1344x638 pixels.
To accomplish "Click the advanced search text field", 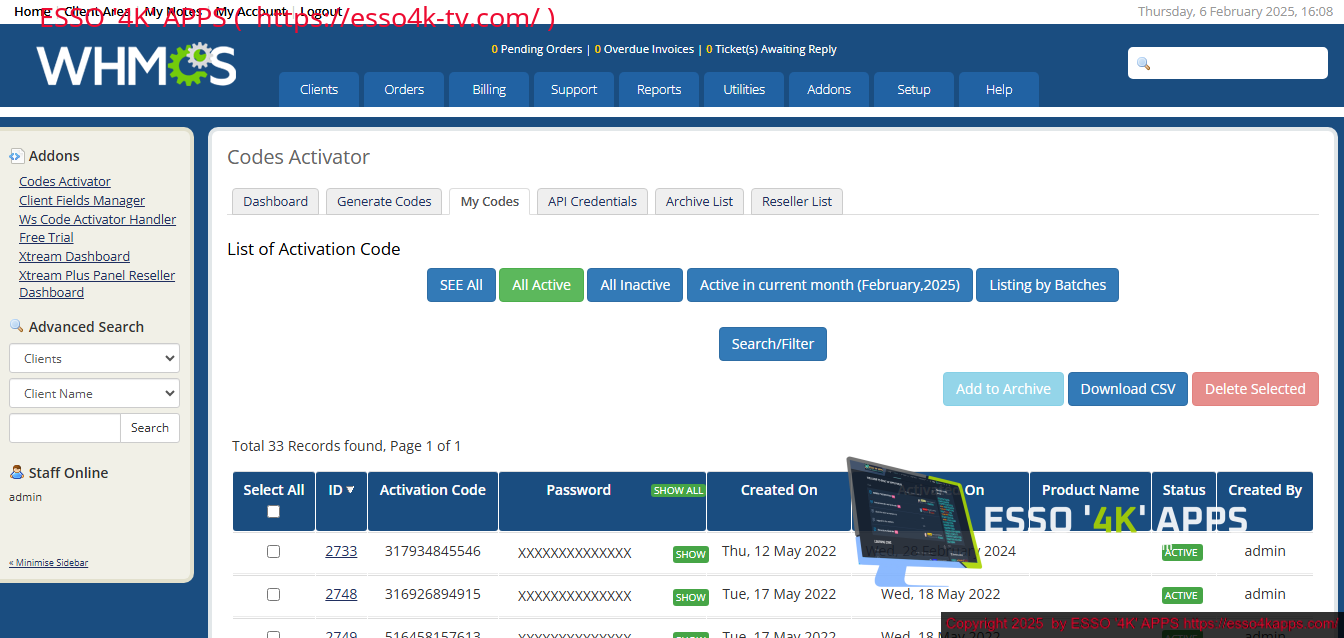I will pyautogui.click(x=65, y=428).
